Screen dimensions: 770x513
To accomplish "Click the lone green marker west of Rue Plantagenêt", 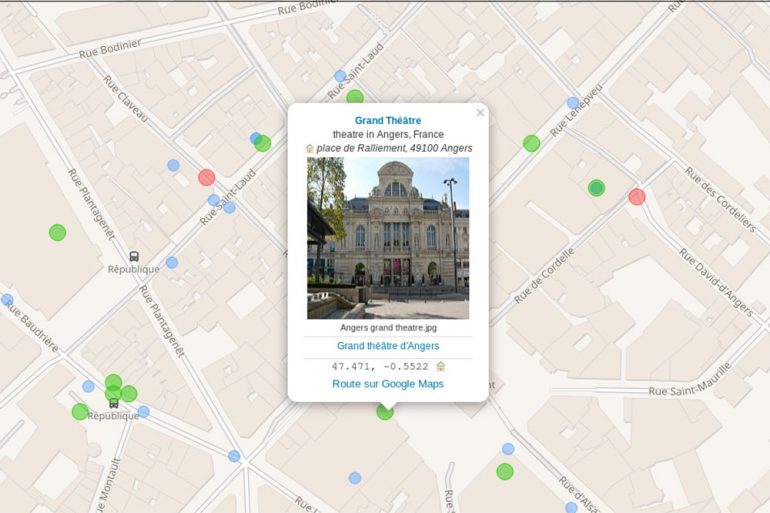I will pos(58,232).
